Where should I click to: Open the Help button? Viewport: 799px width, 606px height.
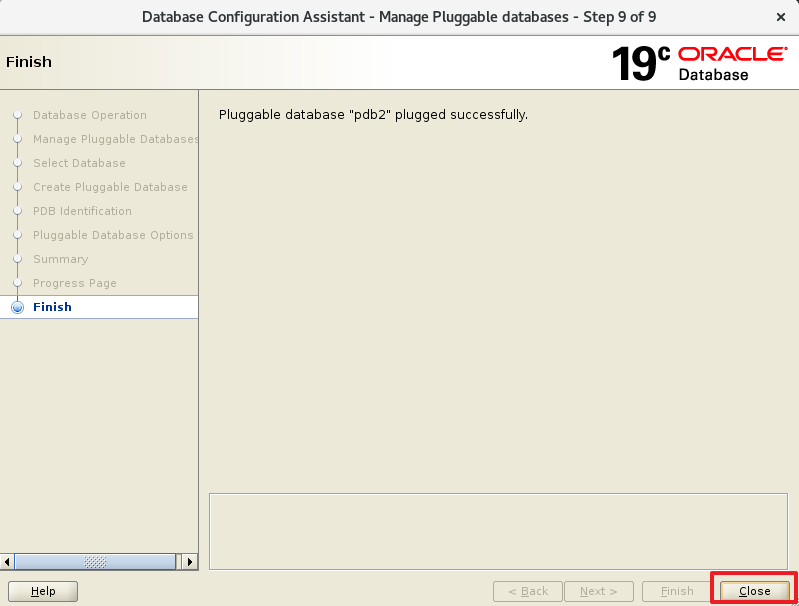point(43,591)
